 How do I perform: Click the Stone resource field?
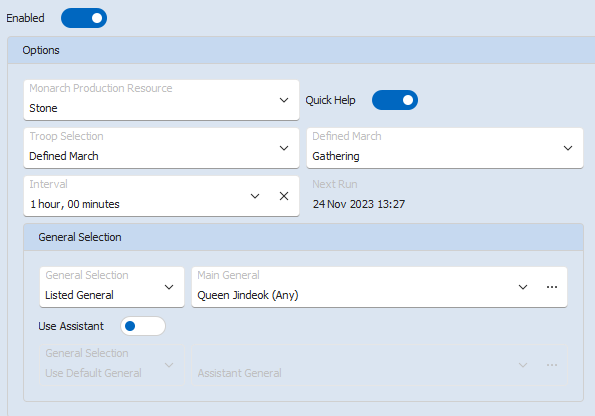click(x=161, y=100)
